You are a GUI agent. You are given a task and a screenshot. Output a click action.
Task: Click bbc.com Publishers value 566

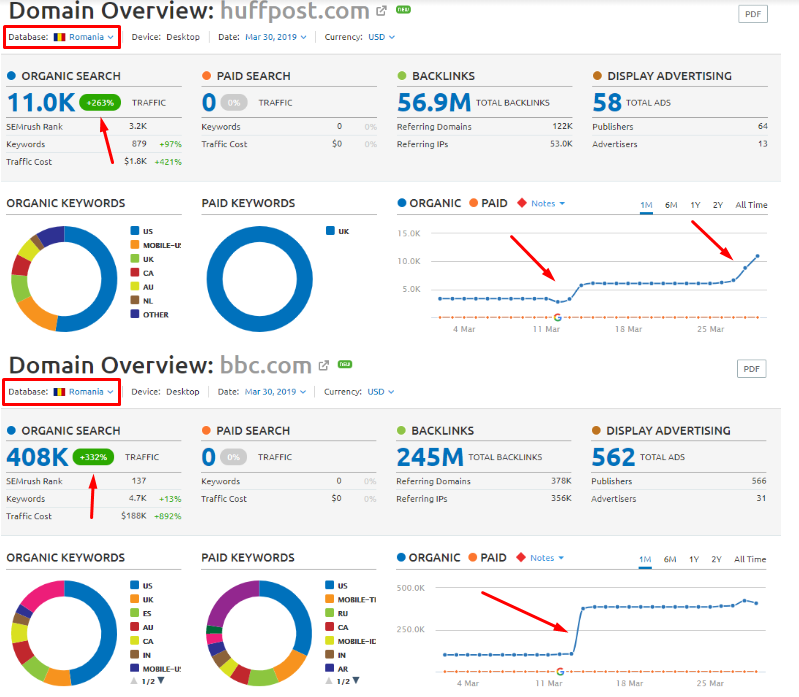(759, 480)
